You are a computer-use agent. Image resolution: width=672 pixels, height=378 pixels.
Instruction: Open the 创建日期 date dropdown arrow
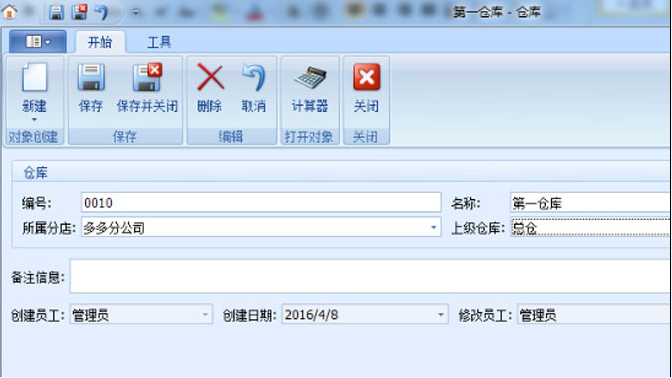[441, 315]
